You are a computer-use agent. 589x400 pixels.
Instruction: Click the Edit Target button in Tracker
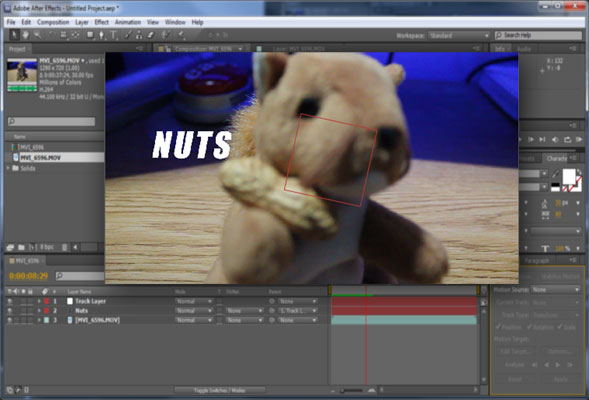point(516,352)
